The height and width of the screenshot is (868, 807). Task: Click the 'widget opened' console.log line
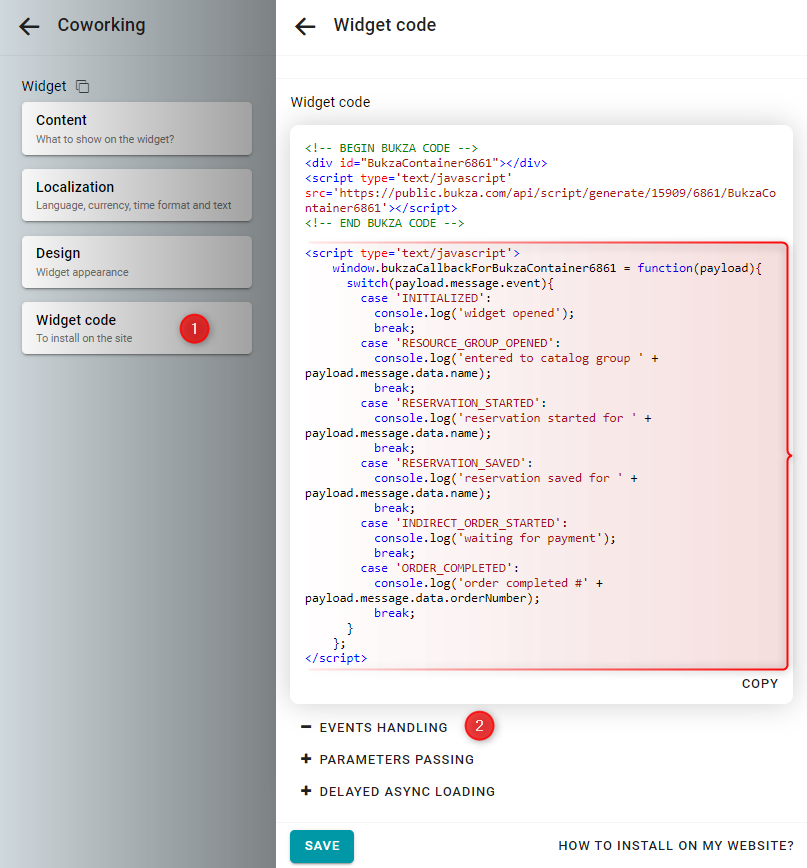tap(474, 313)
